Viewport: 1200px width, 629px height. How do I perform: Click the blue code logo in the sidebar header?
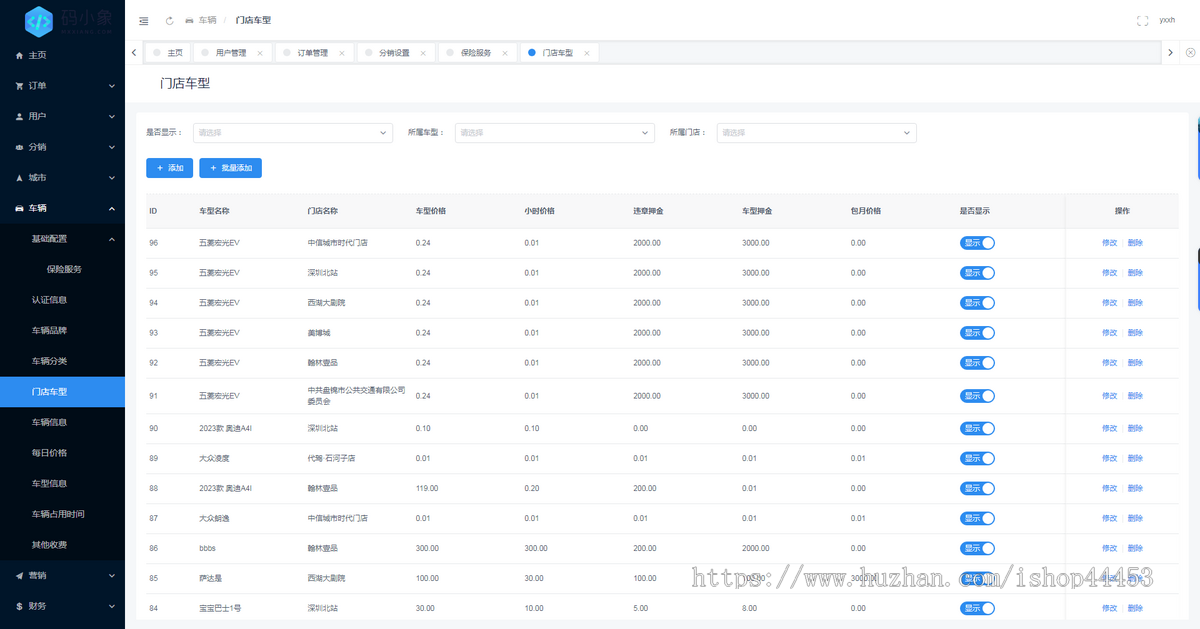[x=38, y=20]
